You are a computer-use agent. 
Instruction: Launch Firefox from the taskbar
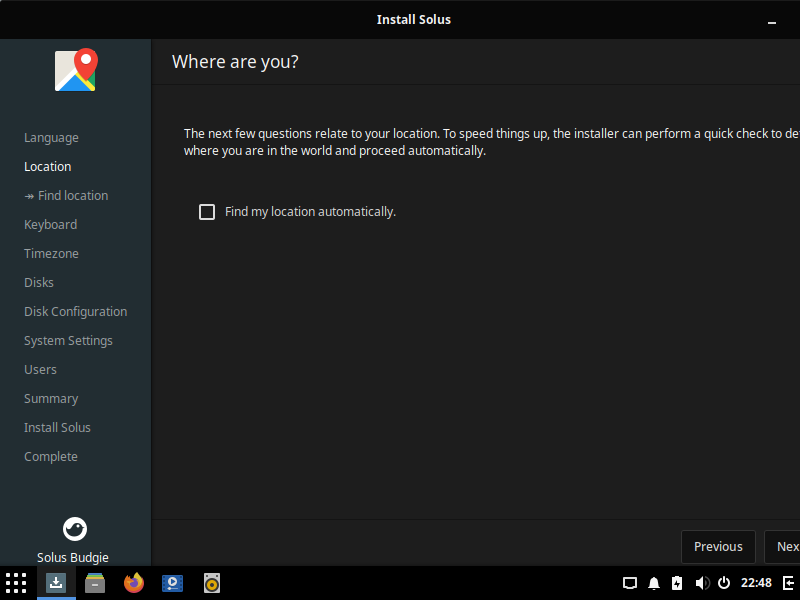pos(134,583)
